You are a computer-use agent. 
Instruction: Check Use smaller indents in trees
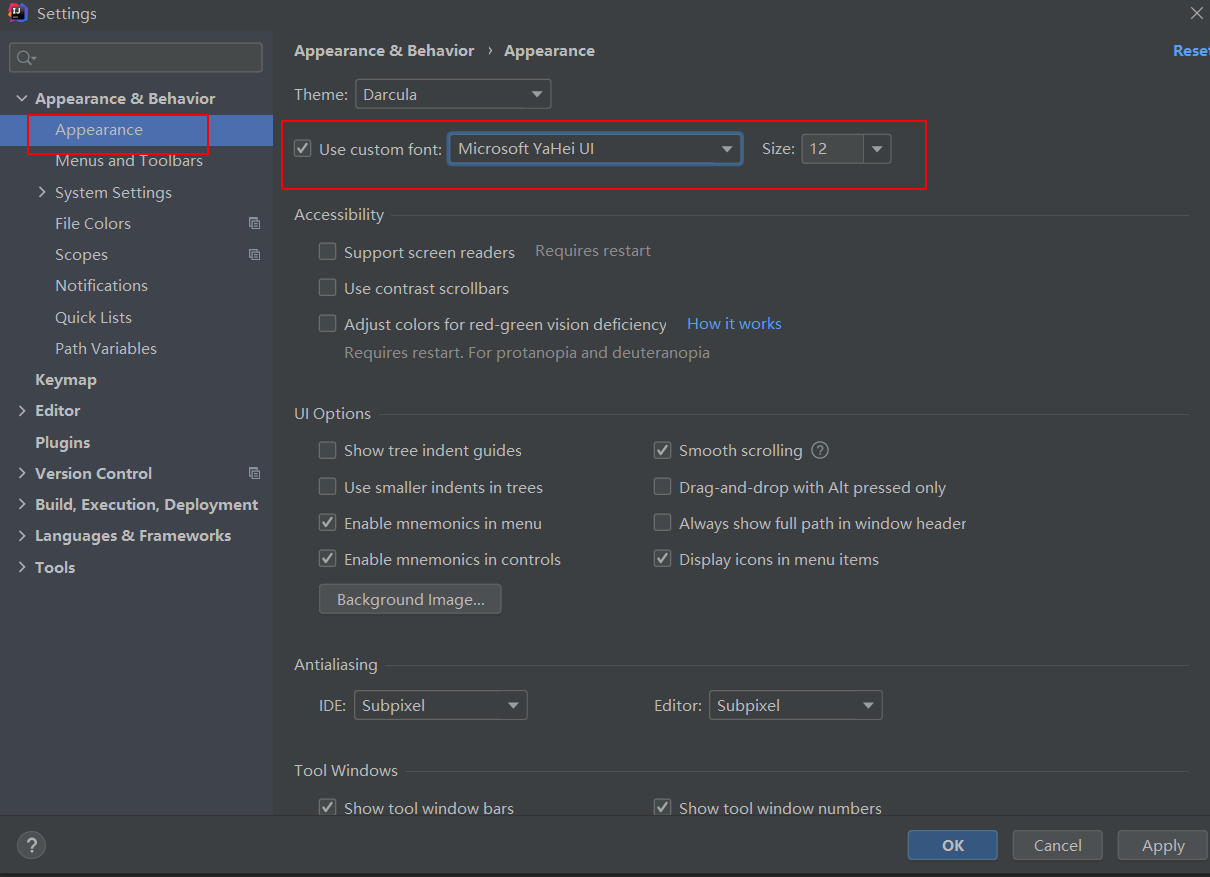(x=327, y=486)
